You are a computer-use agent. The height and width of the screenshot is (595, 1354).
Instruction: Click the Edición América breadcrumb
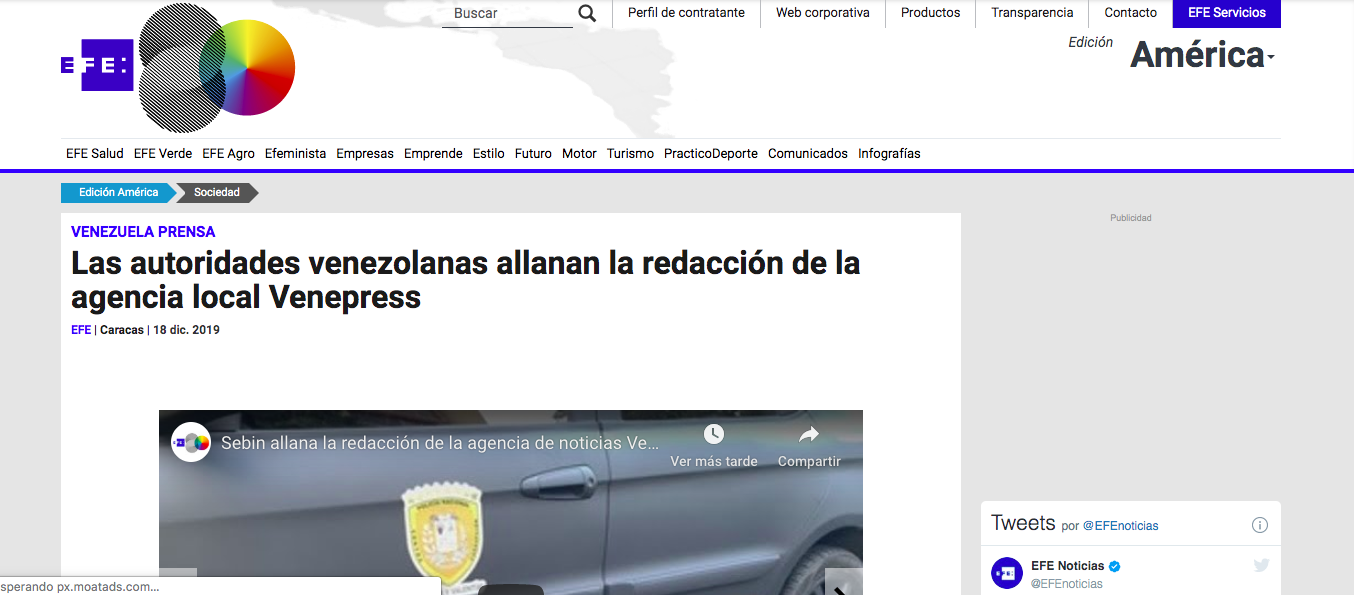coord(118,193)
